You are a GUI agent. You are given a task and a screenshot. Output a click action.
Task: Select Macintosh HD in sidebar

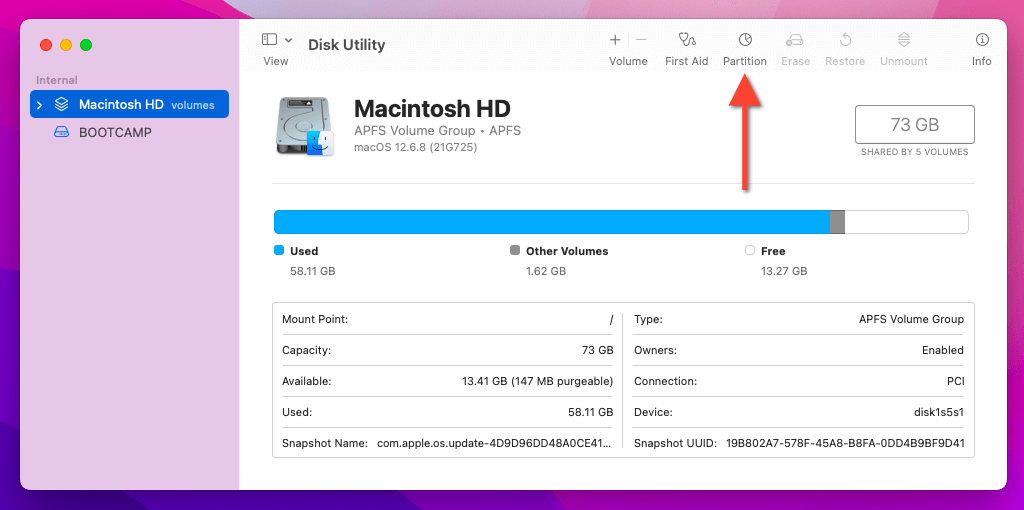[x=129, y=104]
